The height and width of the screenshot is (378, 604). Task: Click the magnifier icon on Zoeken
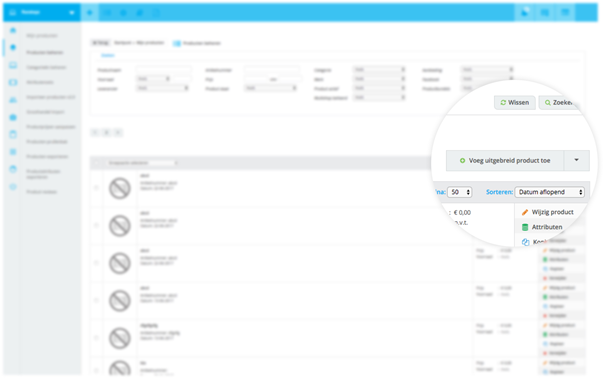pyautogui.click(x=547, y=102)
